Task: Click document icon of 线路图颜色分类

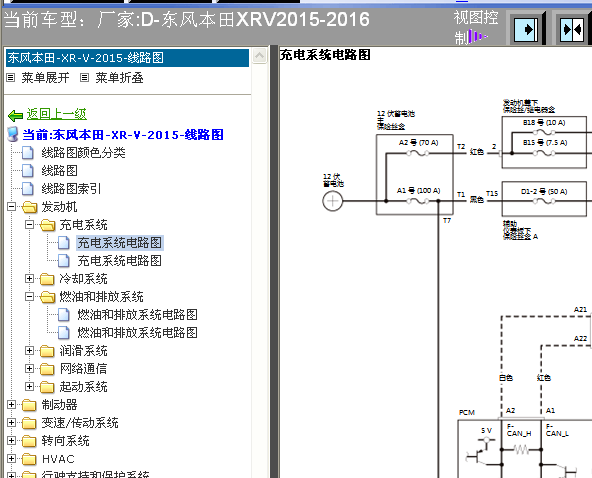Action: coord(28,153)
